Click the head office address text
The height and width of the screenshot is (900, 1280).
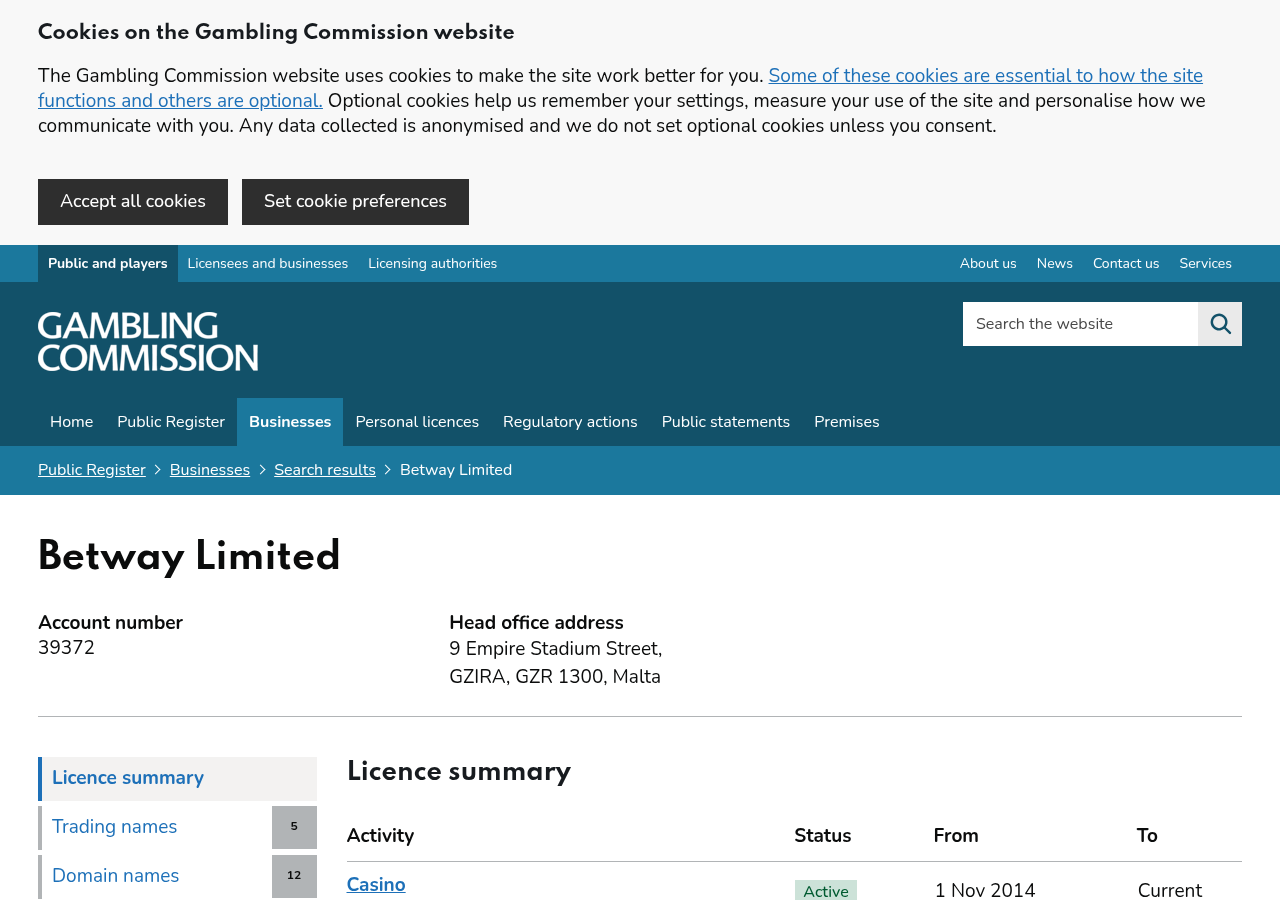coord(556,663)
